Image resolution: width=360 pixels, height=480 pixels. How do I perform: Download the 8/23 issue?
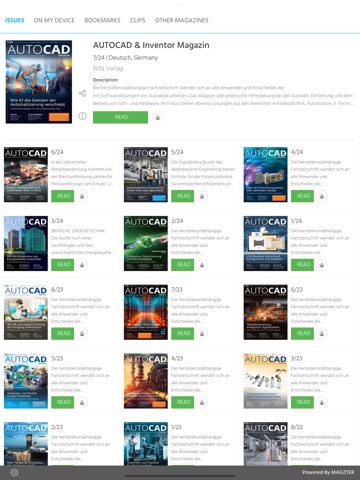(82, 334)
